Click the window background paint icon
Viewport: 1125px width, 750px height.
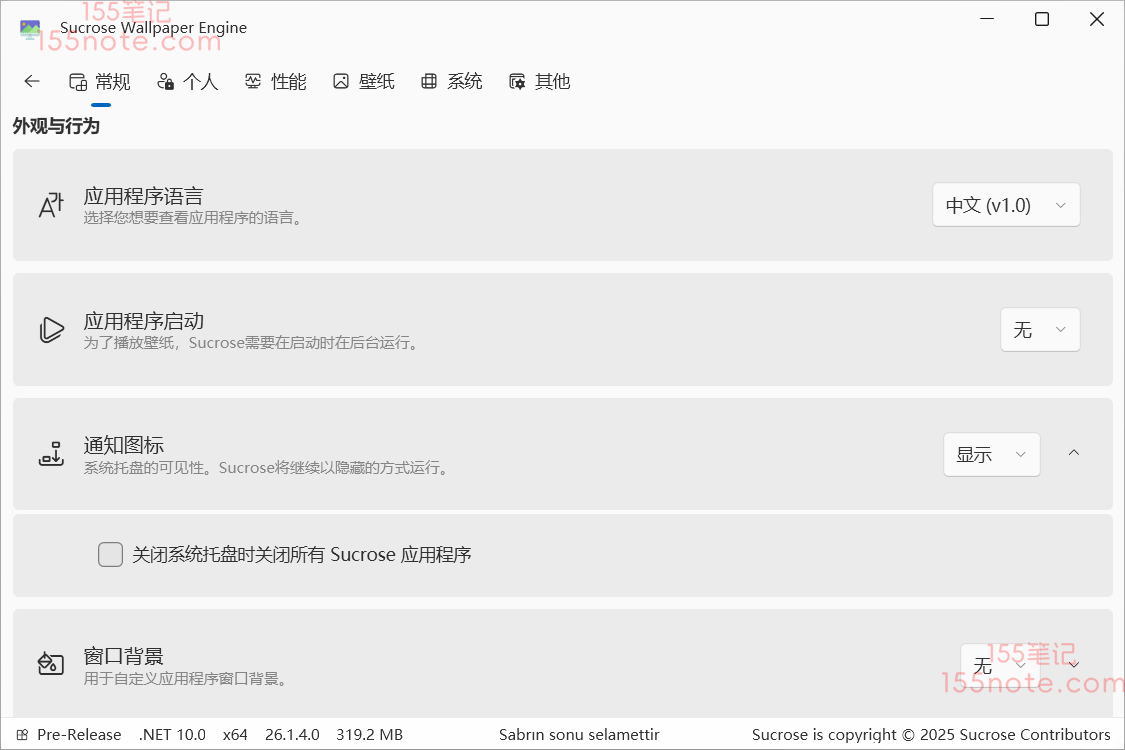(51, 664)
